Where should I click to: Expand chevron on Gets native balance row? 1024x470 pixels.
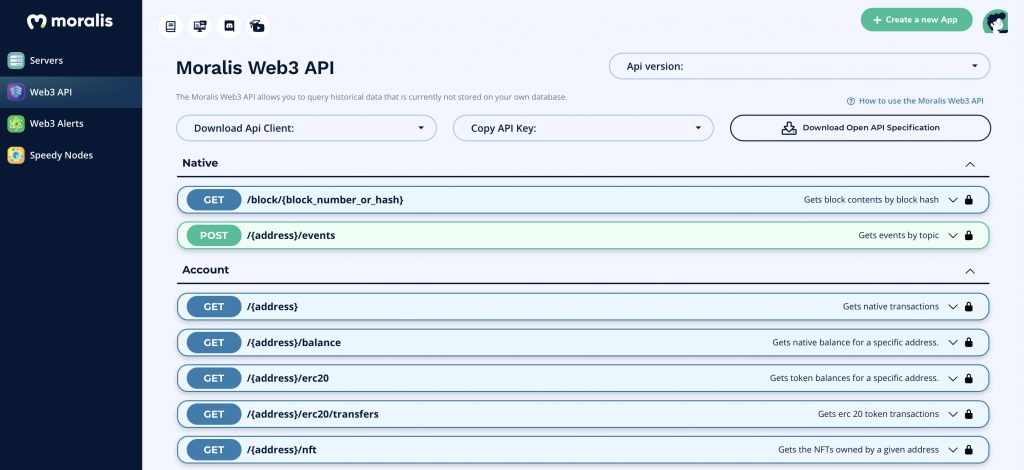(953, 342)
